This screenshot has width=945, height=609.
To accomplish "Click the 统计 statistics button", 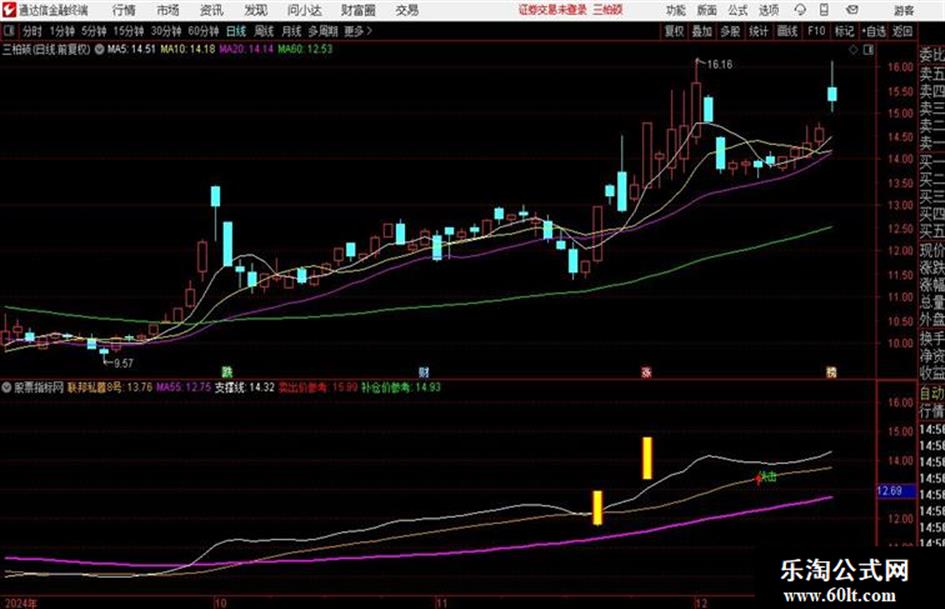I will point(759,31).
